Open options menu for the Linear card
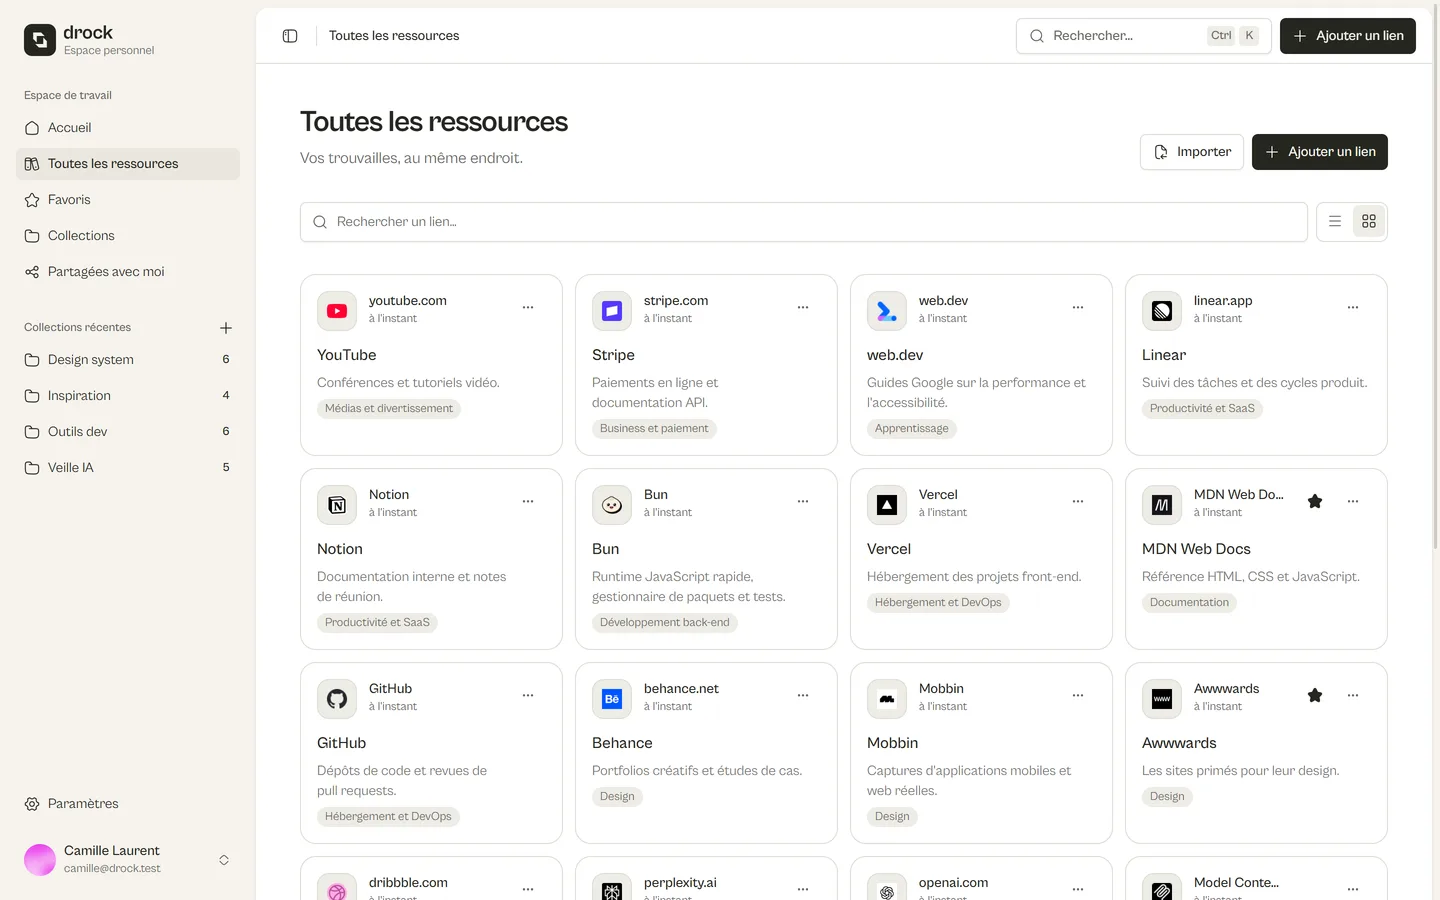This screenshot has height=900, width=1440. (1353, 307)
